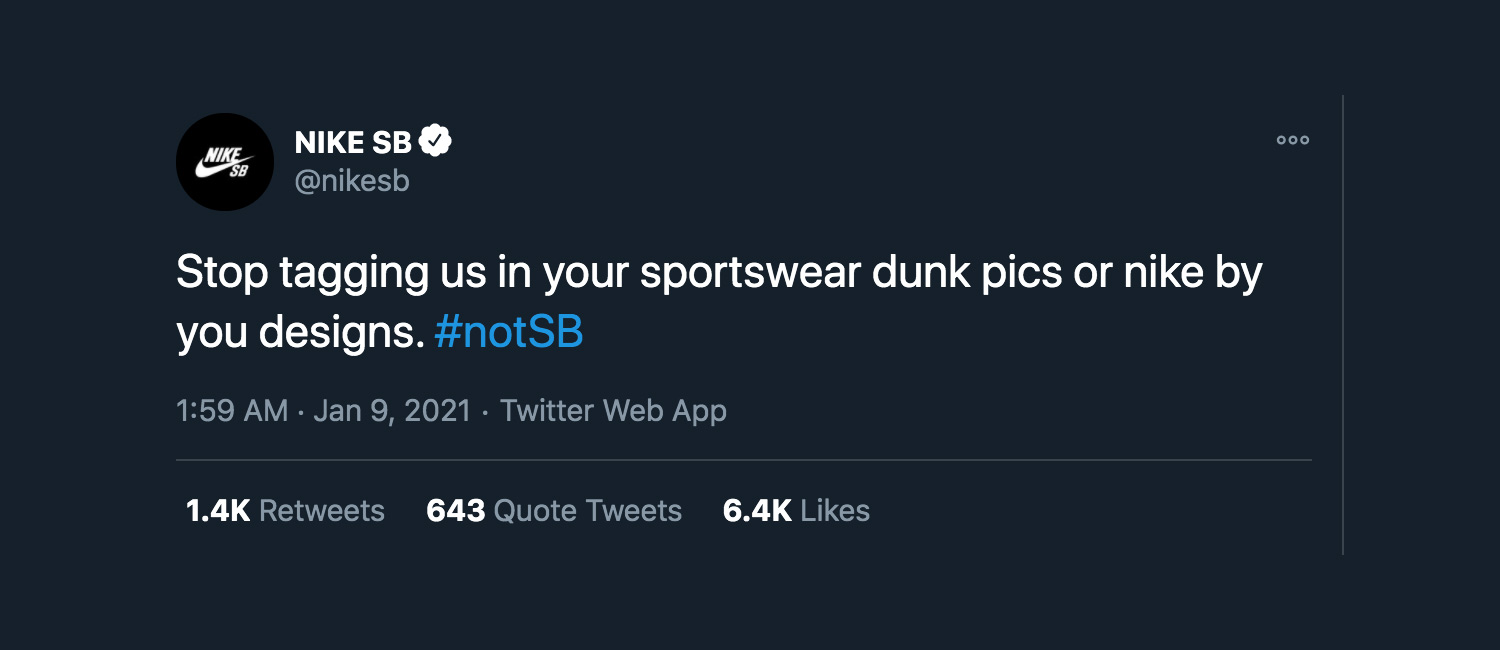The width and height of the screenshot is (1500, 650).
Task: Click the 1:59 AM timestamp
Action: 232,410
